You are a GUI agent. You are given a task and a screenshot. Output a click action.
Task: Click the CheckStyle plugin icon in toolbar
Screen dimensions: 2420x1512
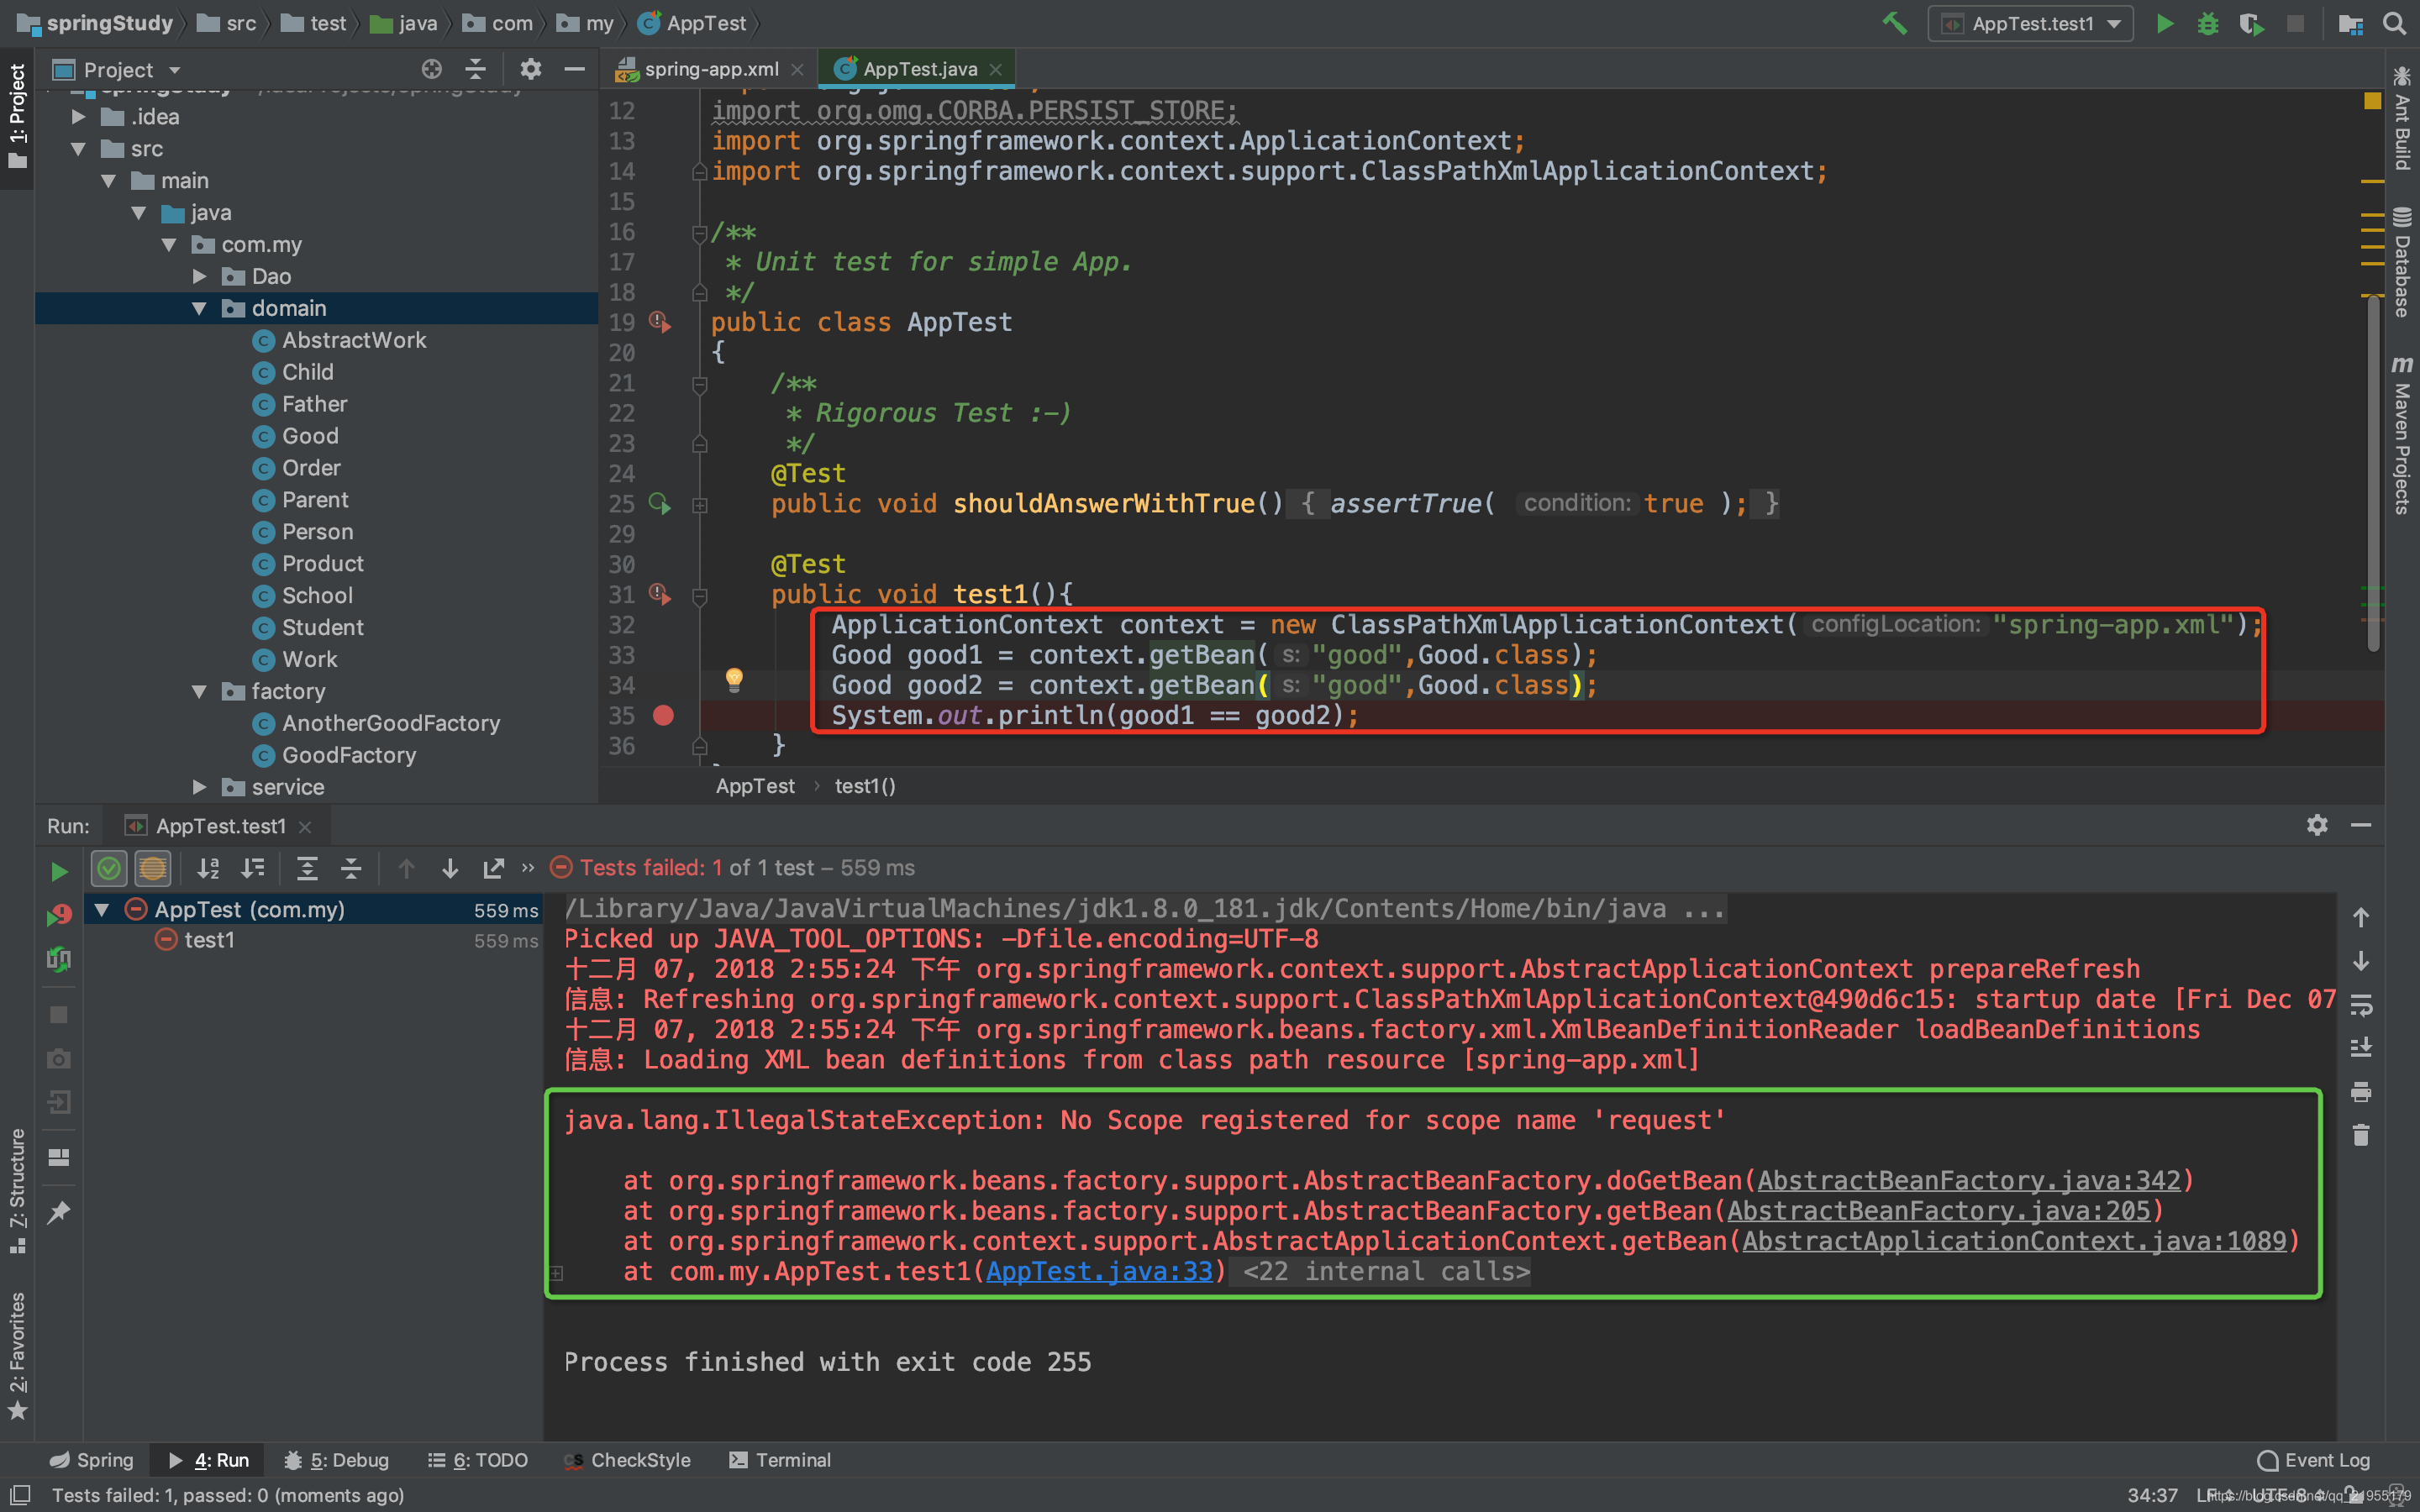629,1458
